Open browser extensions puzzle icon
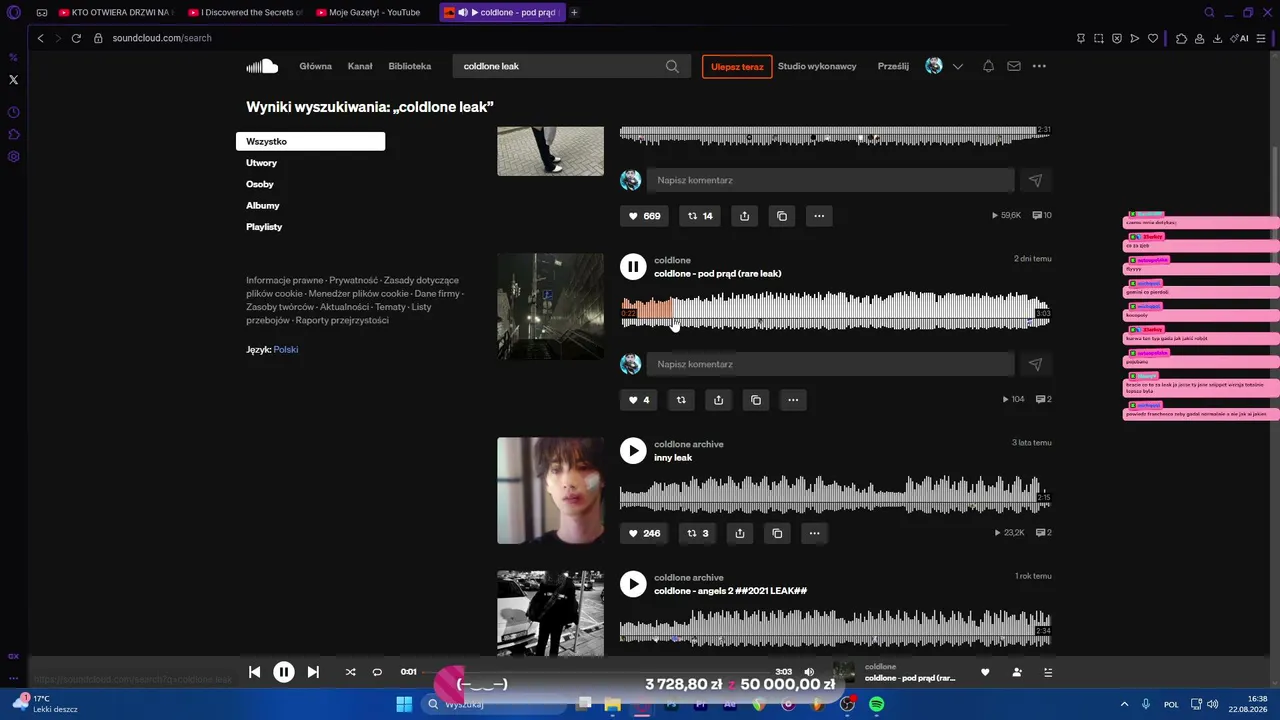The height and width of the screenshot is (720, 1280). (x=1181, y=38)
